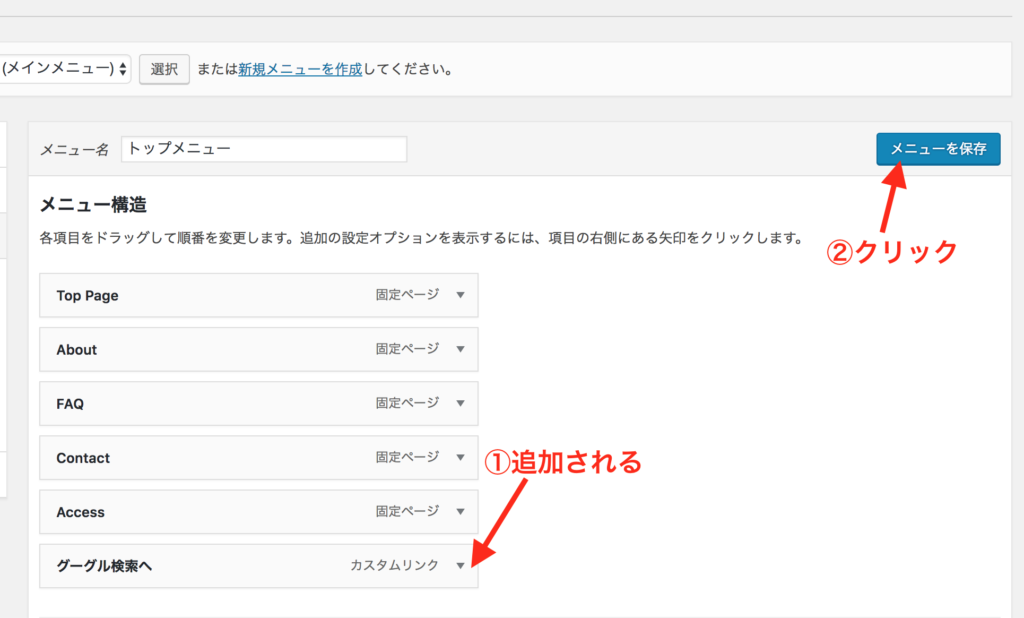Focus the メニュー名 text field
The width and height of the screenshot is (1024, 618).
264,149
